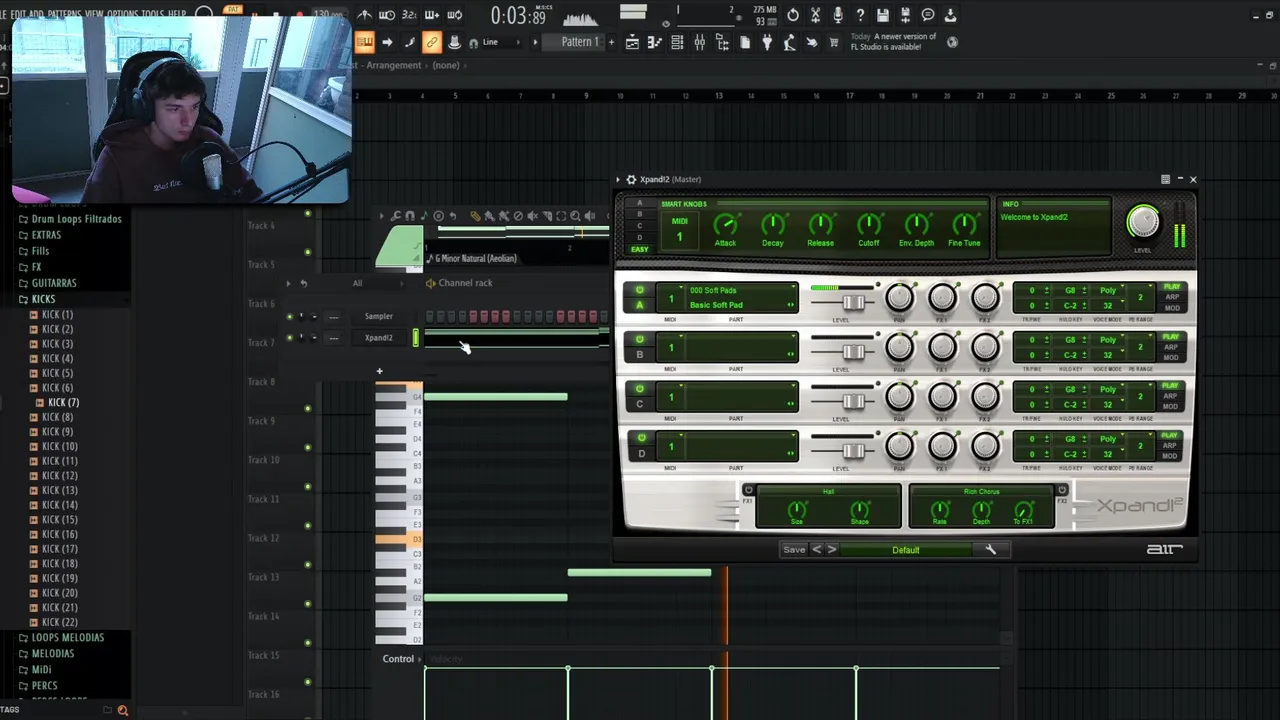The image size is (1280, 720).
Task: Click the metronome icon
Action: pyautogui.click(x=364, y=15)
